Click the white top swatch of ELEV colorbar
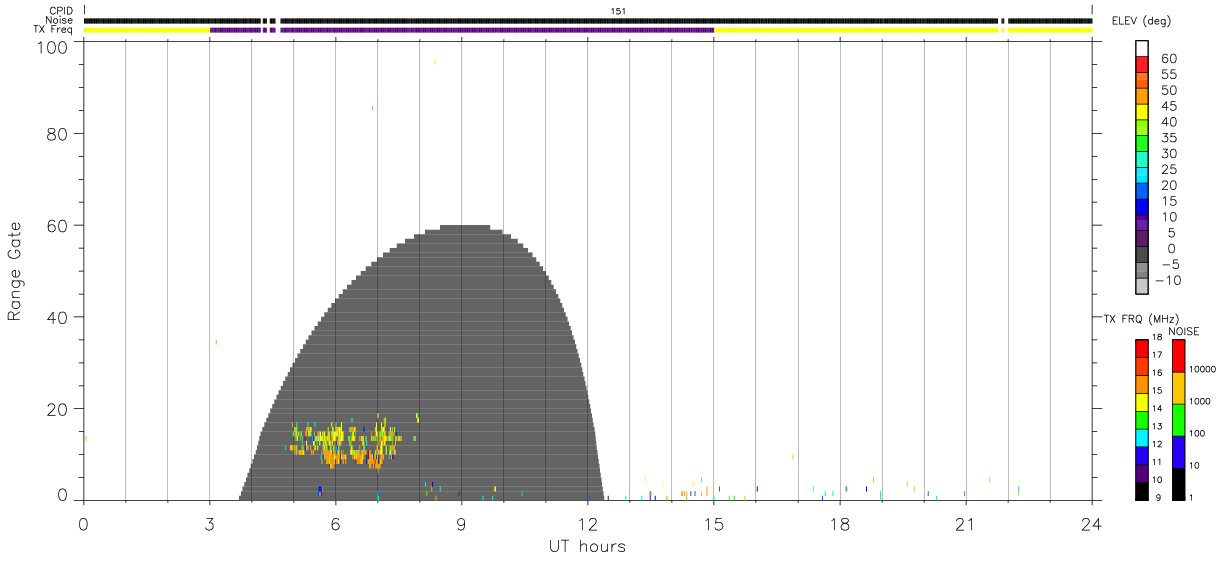Screen dimensions: 1228x567 1142,49
